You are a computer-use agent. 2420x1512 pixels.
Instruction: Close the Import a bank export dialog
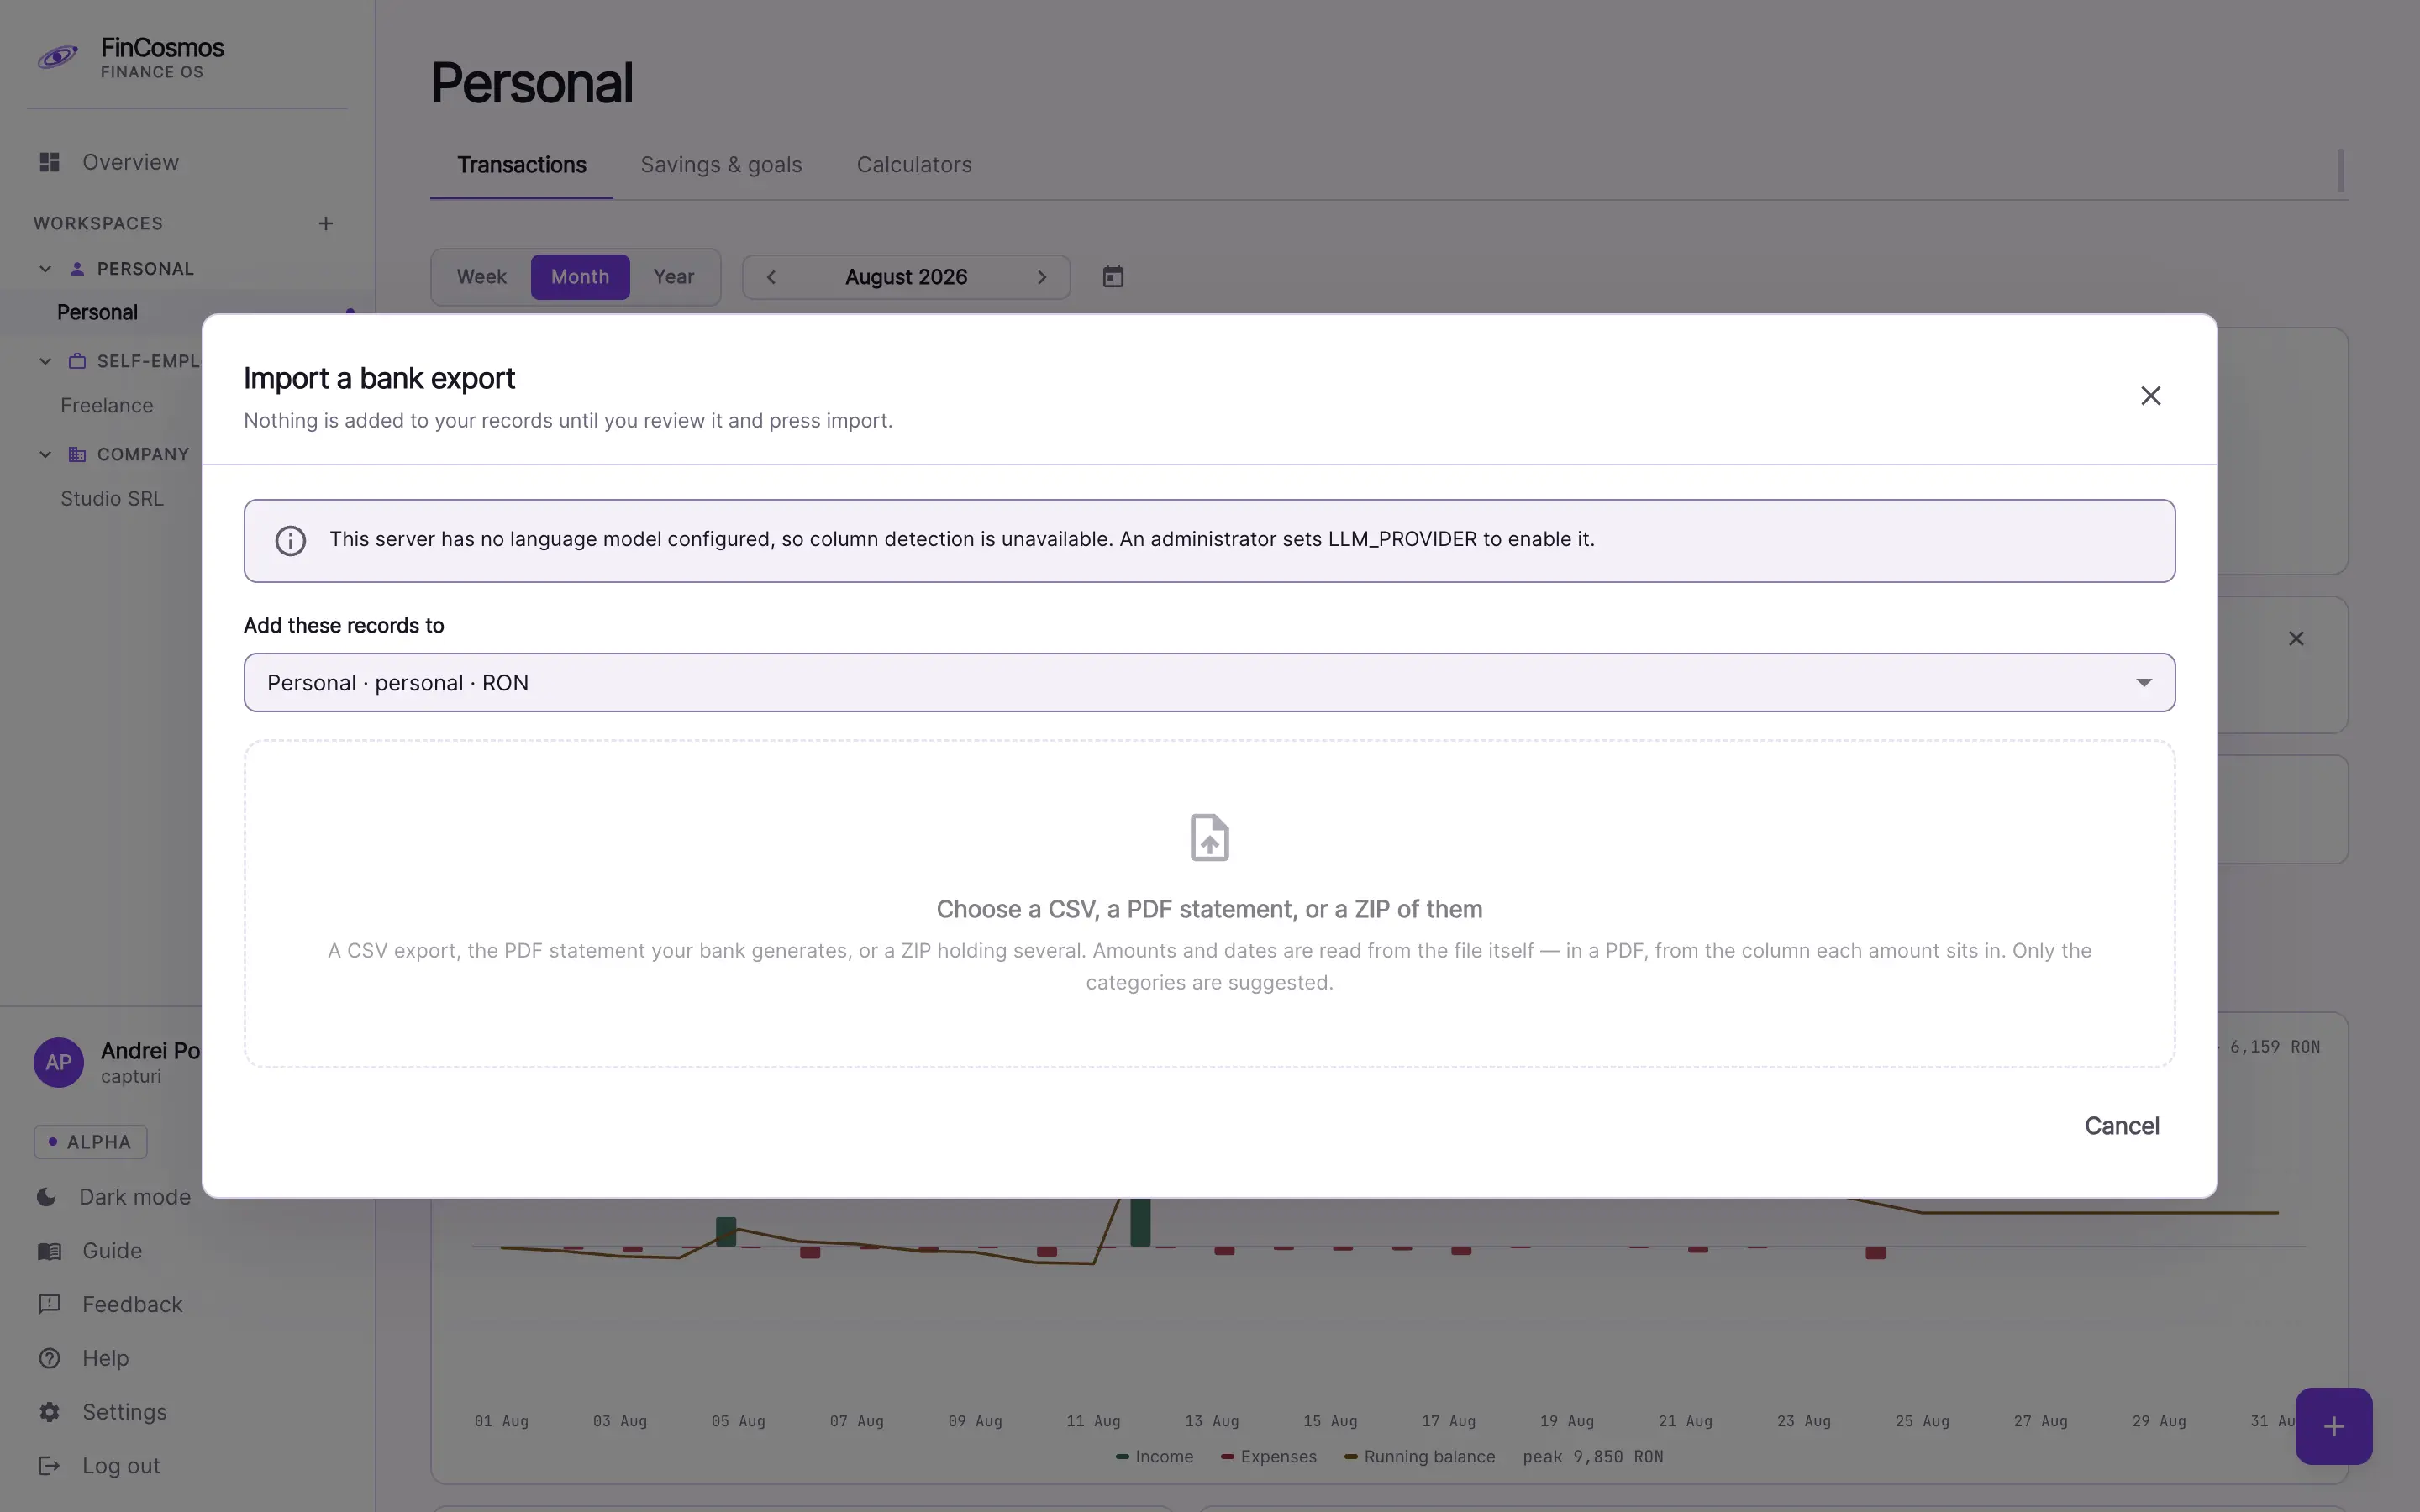tap(2150, 395)
